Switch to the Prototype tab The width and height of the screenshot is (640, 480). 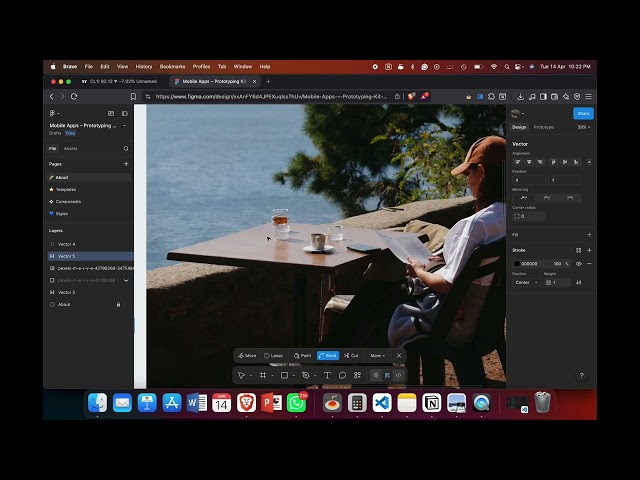pyautogui.click(x=543, y=127)
